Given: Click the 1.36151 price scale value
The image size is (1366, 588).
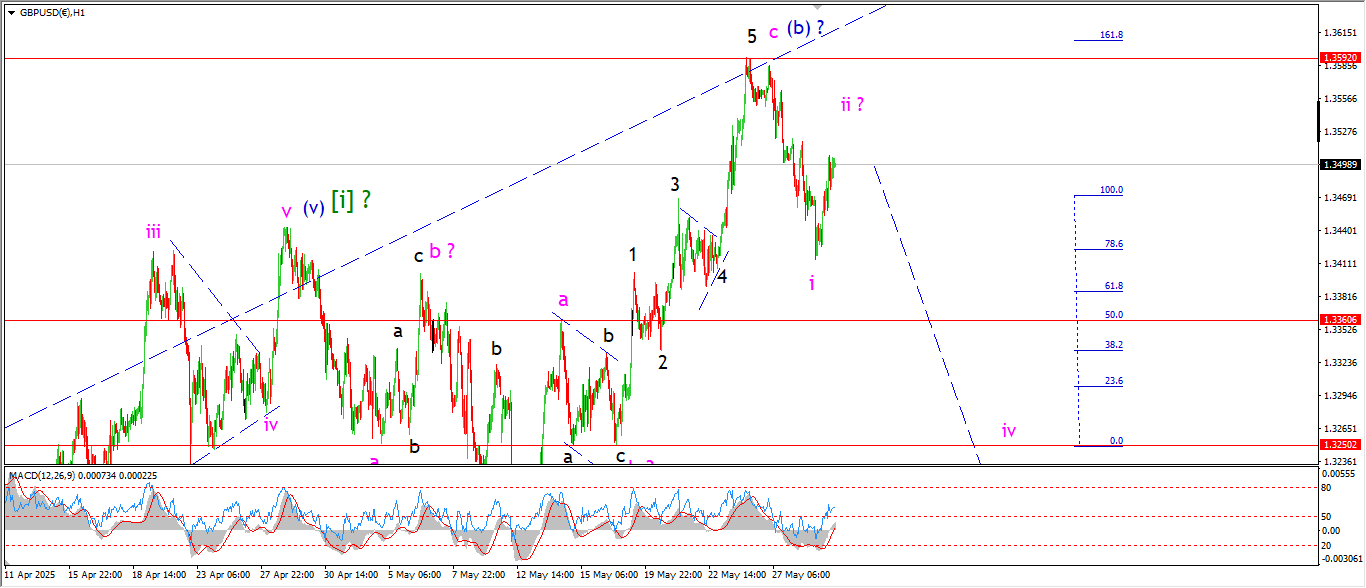Looking at the screenshot, I should [1337, 33].
